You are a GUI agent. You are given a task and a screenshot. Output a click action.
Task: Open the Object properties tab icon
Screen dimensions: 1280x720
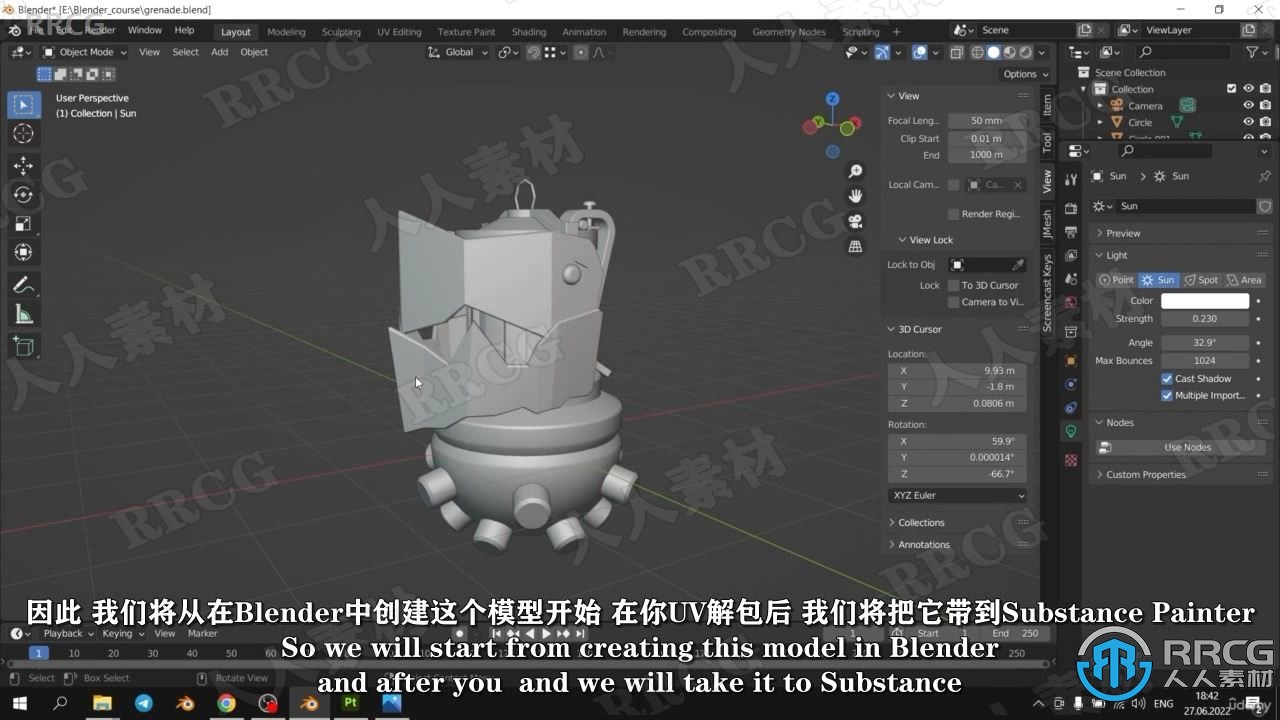pos(1071,360)
